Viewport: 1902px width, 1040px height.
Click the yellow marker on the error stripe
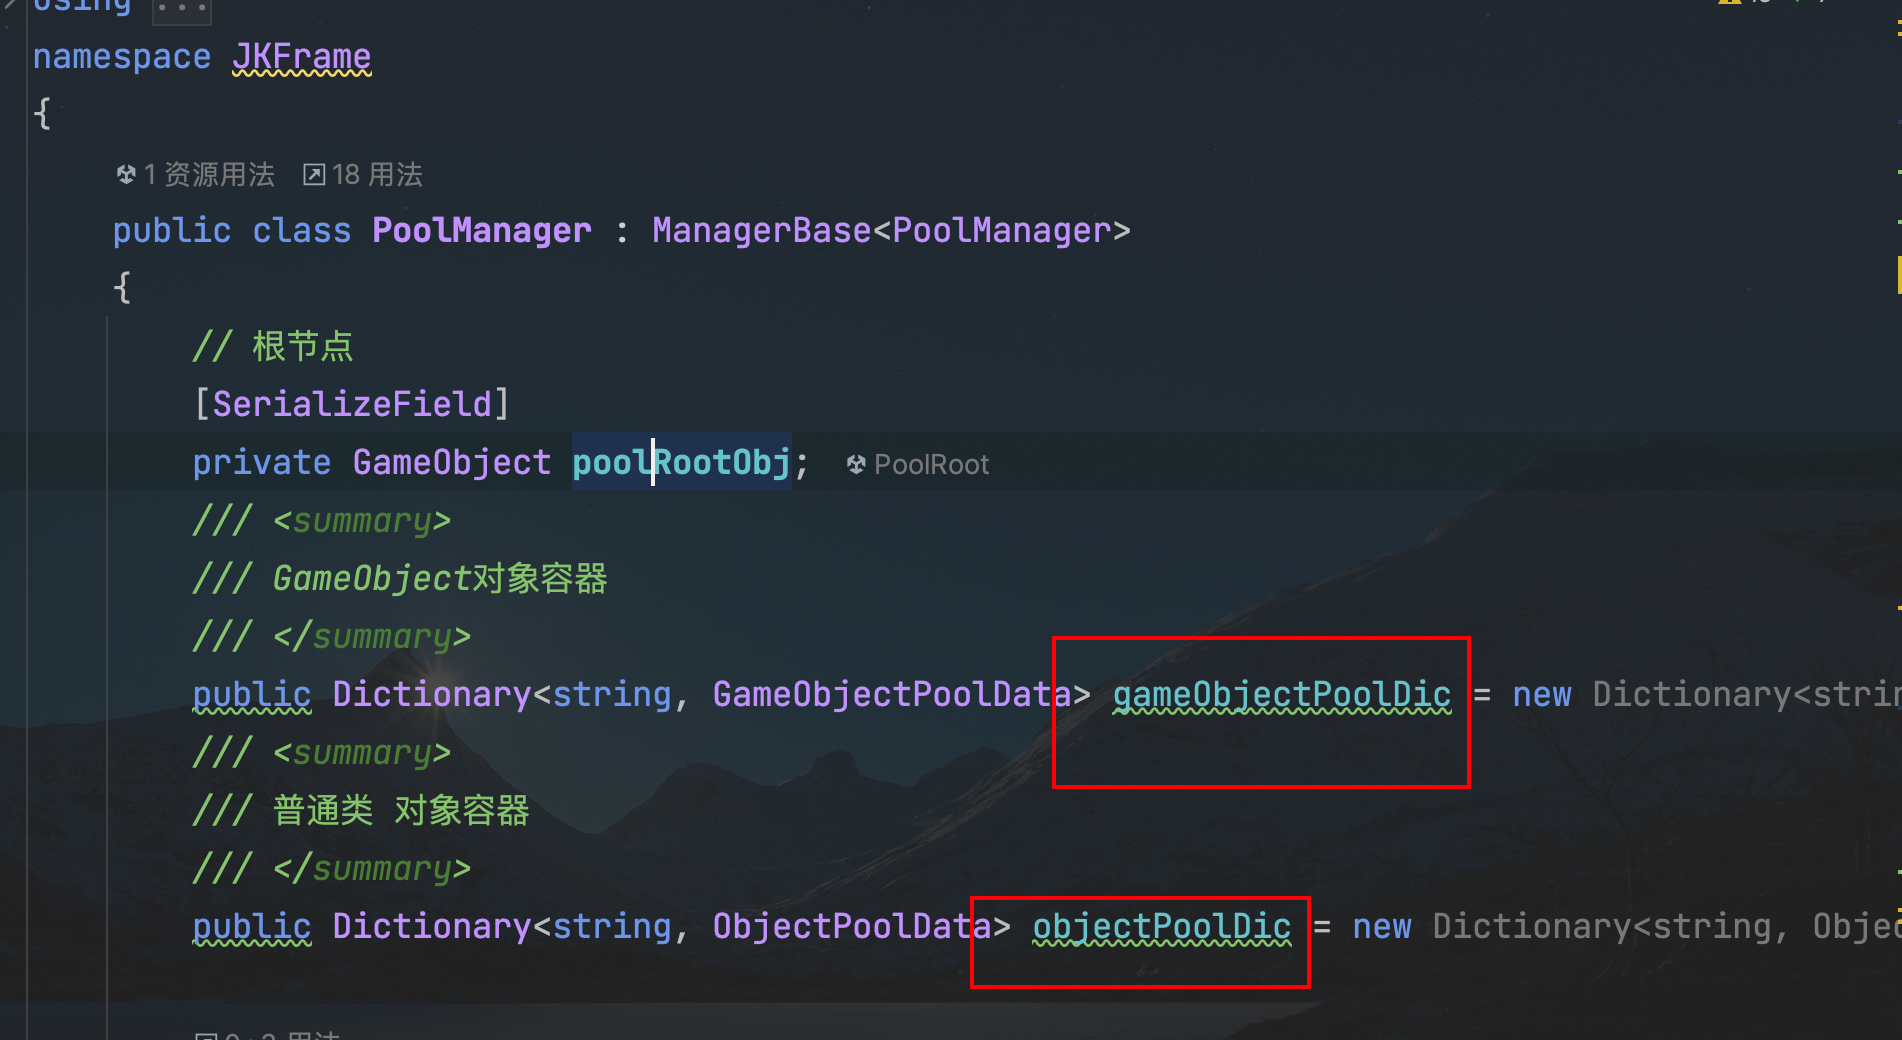coord(1898,275)
